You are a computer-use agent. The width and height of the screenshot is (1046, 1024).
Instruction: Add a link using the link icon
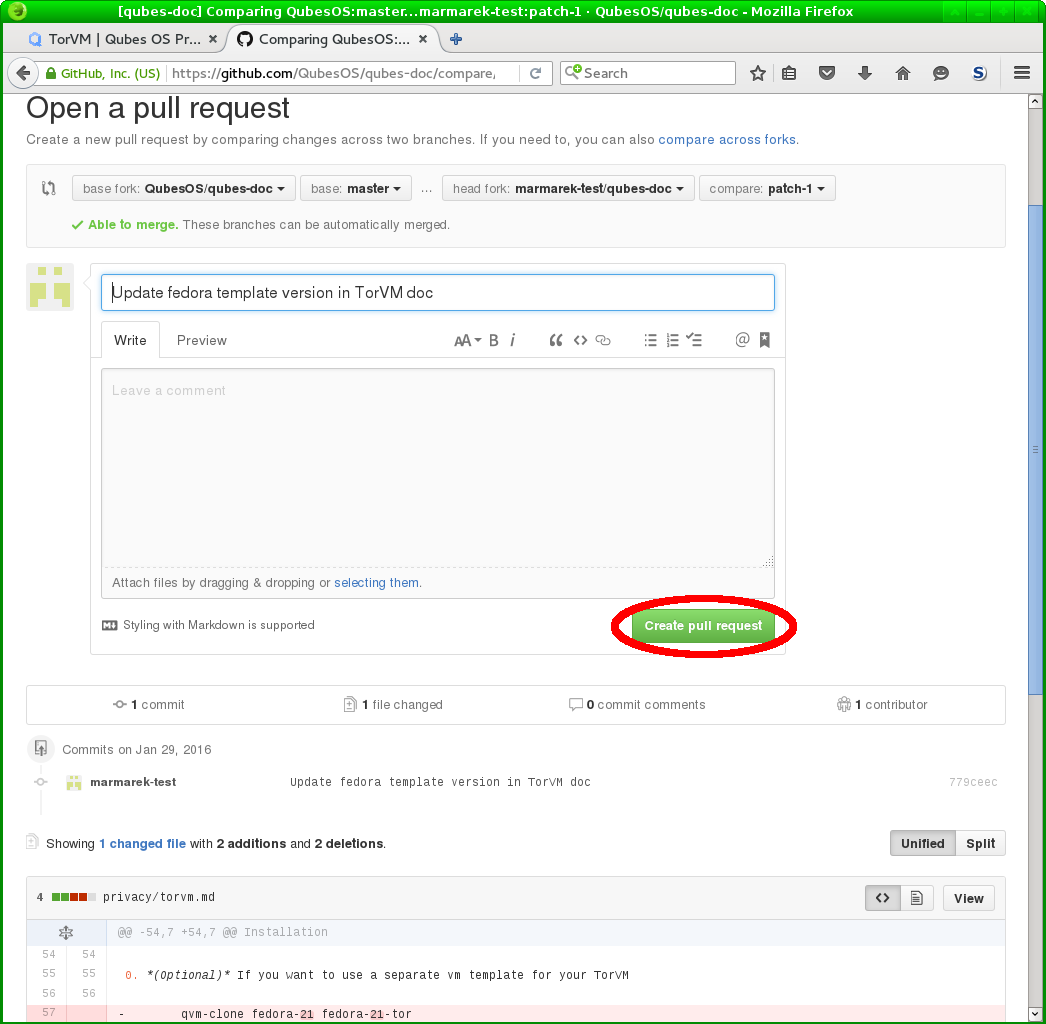click(x=603, y=341)
